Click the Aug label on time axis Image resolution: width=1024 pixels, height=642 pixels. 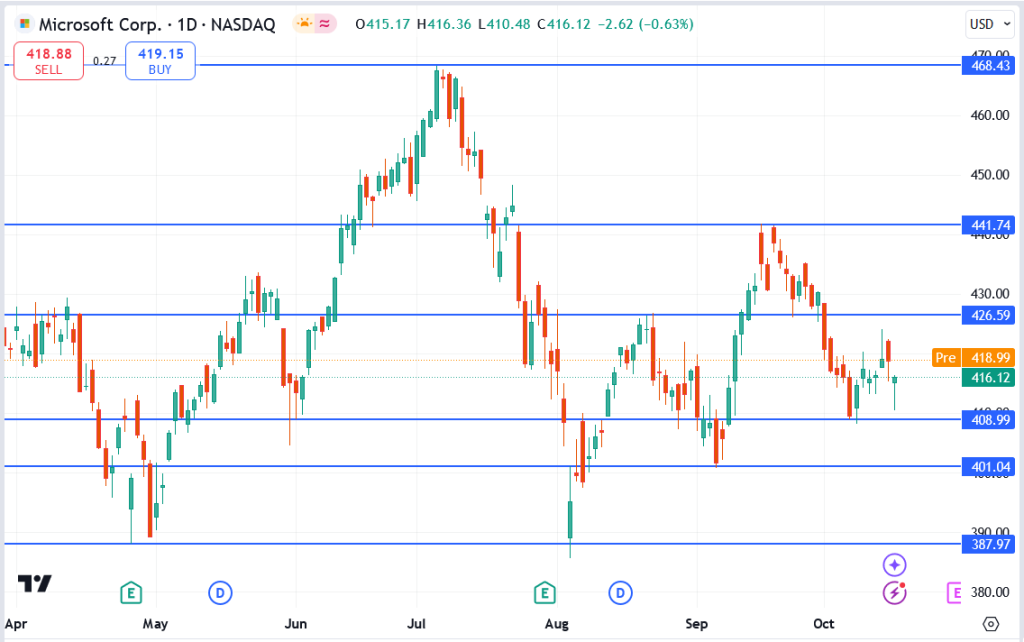pyautogui.click(x=556, y=624)
